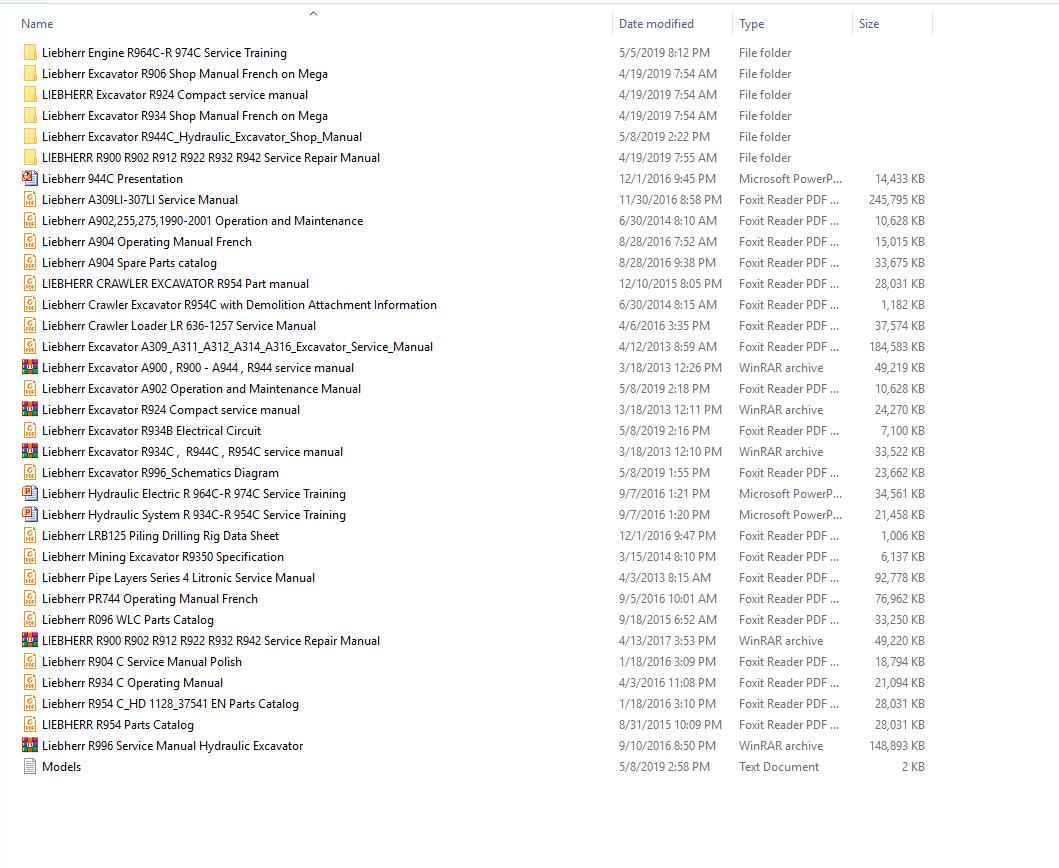Screen dimensions: 1059x868
Task: Select Liebherr Pipe Layers Series 4 Litronic Service Manual
Action: [x=178, y=578]
